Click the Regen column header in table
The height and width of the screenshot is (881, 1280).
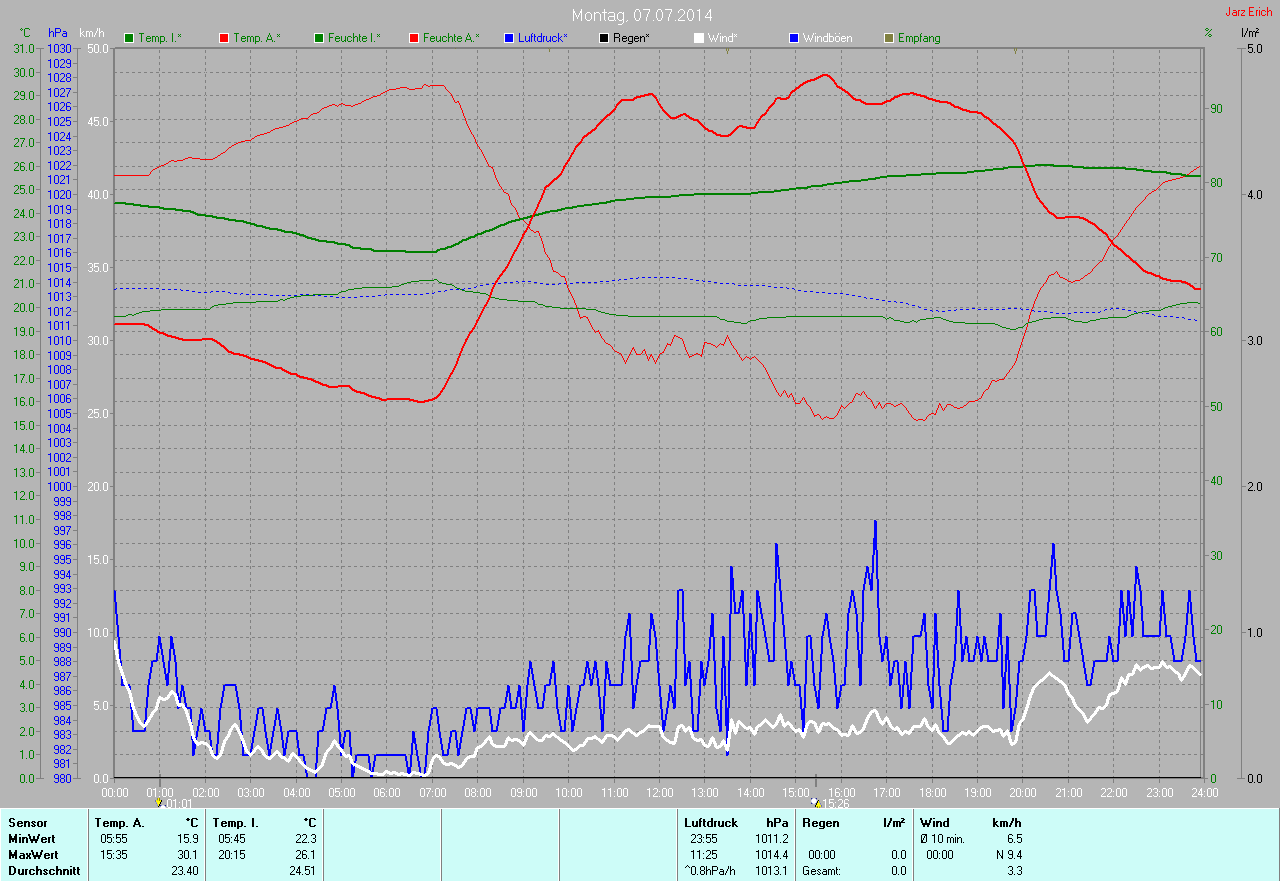tap(821, 822)
